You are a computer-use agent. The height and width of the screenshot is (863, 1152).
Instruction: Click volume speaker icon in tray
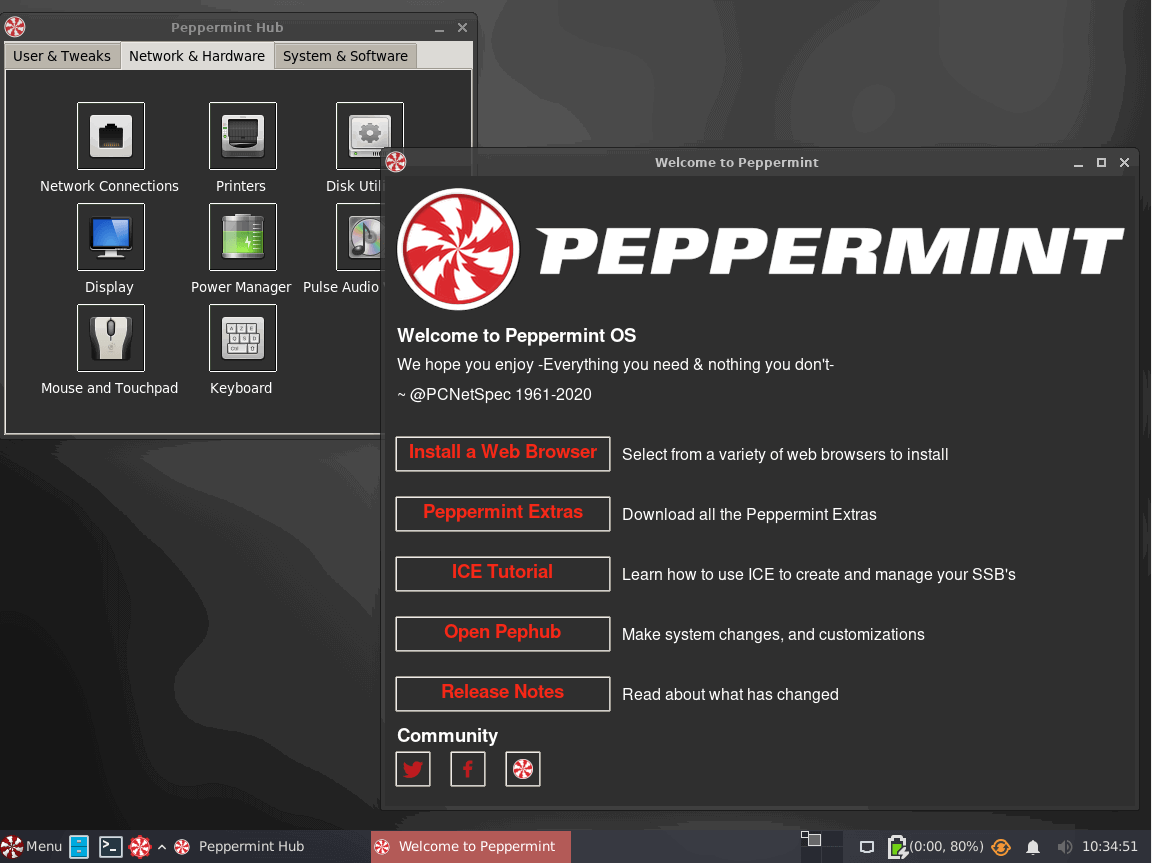coord(1065,847)
